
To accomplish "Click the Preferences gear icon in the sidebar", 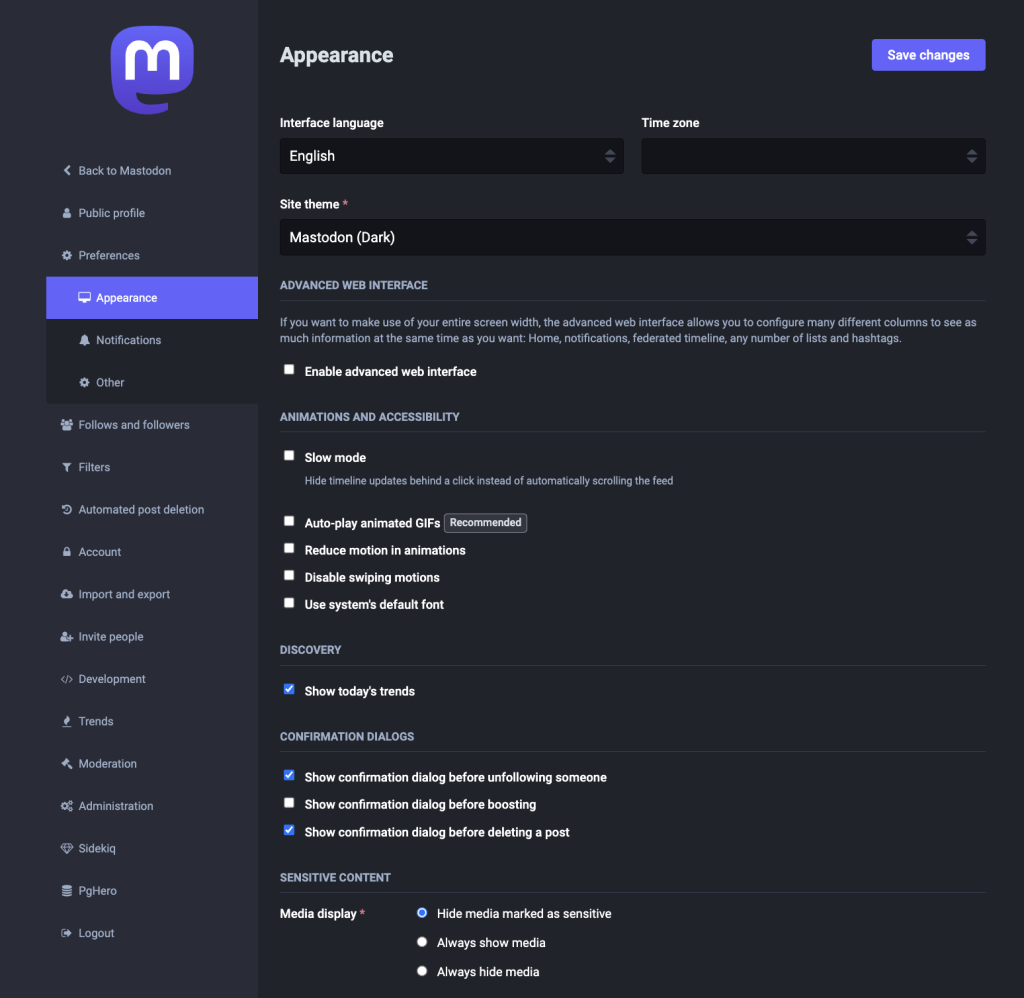I will pyautogui.click(x=65, y=255).
